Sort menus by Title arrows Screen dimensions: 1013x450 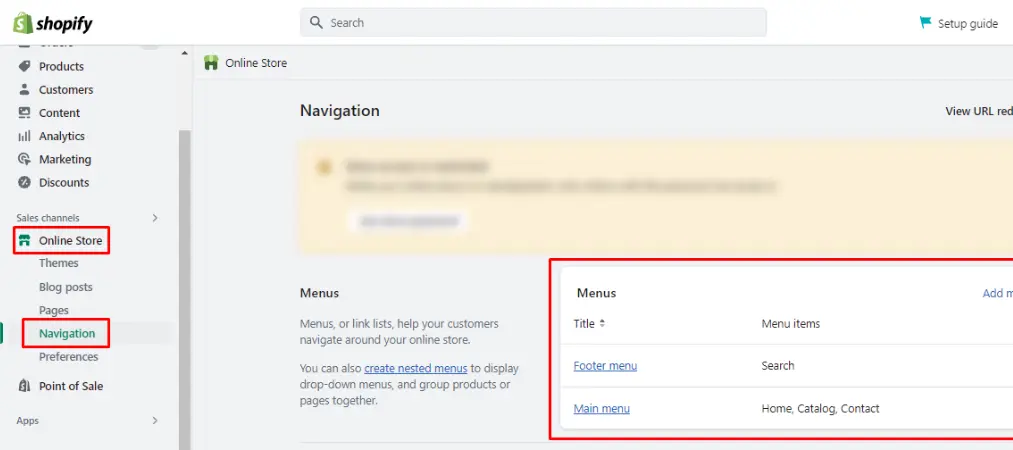point(602,323)
